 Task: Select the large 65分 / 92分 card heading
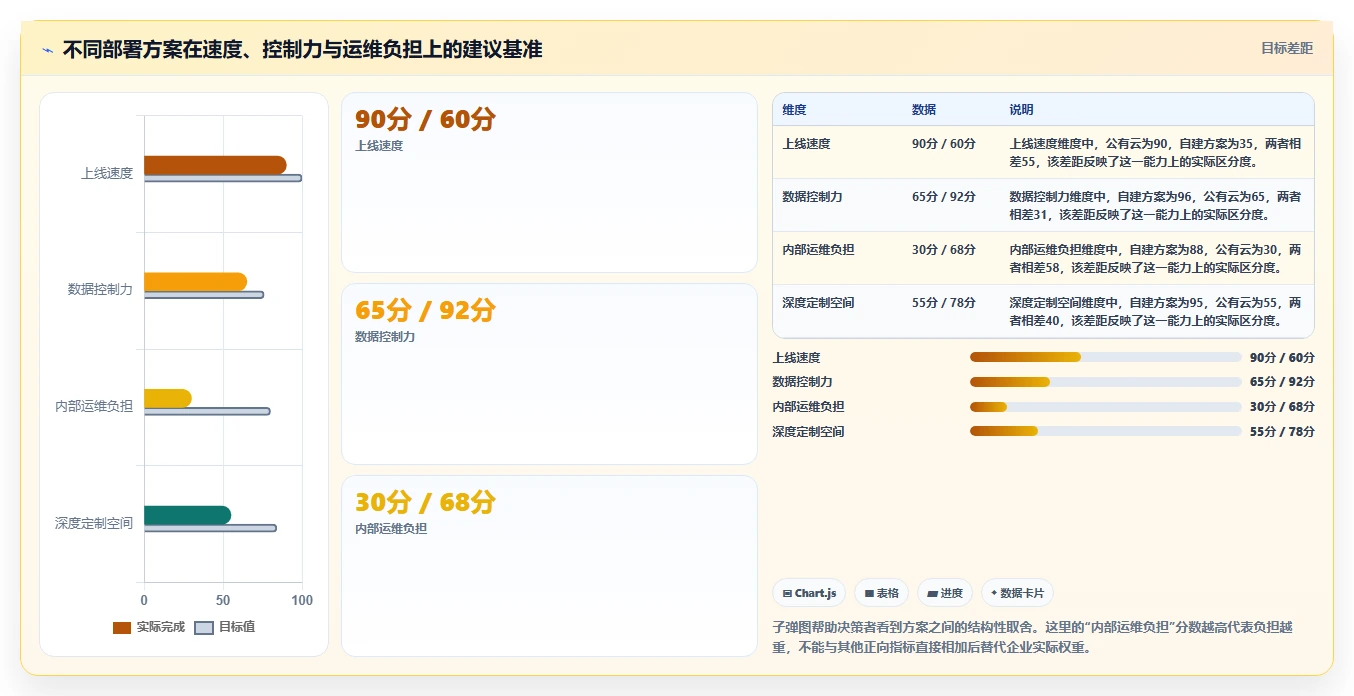coord(426,311)
